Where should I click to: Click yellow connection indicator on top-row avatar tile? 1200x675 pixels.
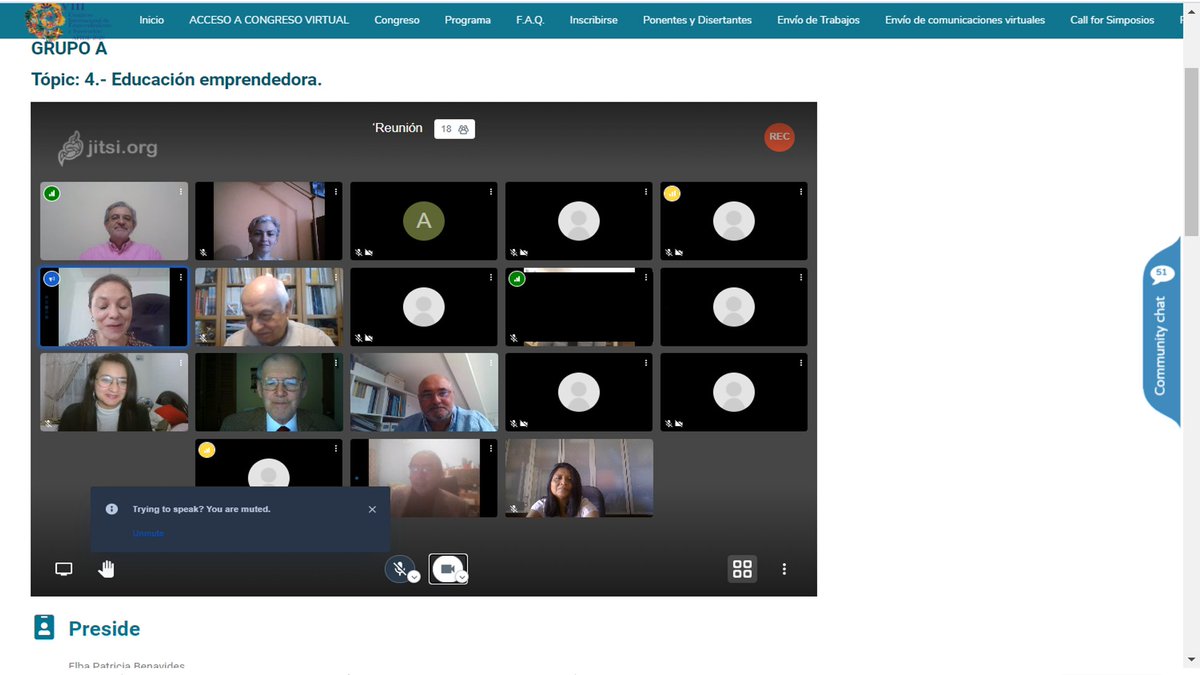672,193
